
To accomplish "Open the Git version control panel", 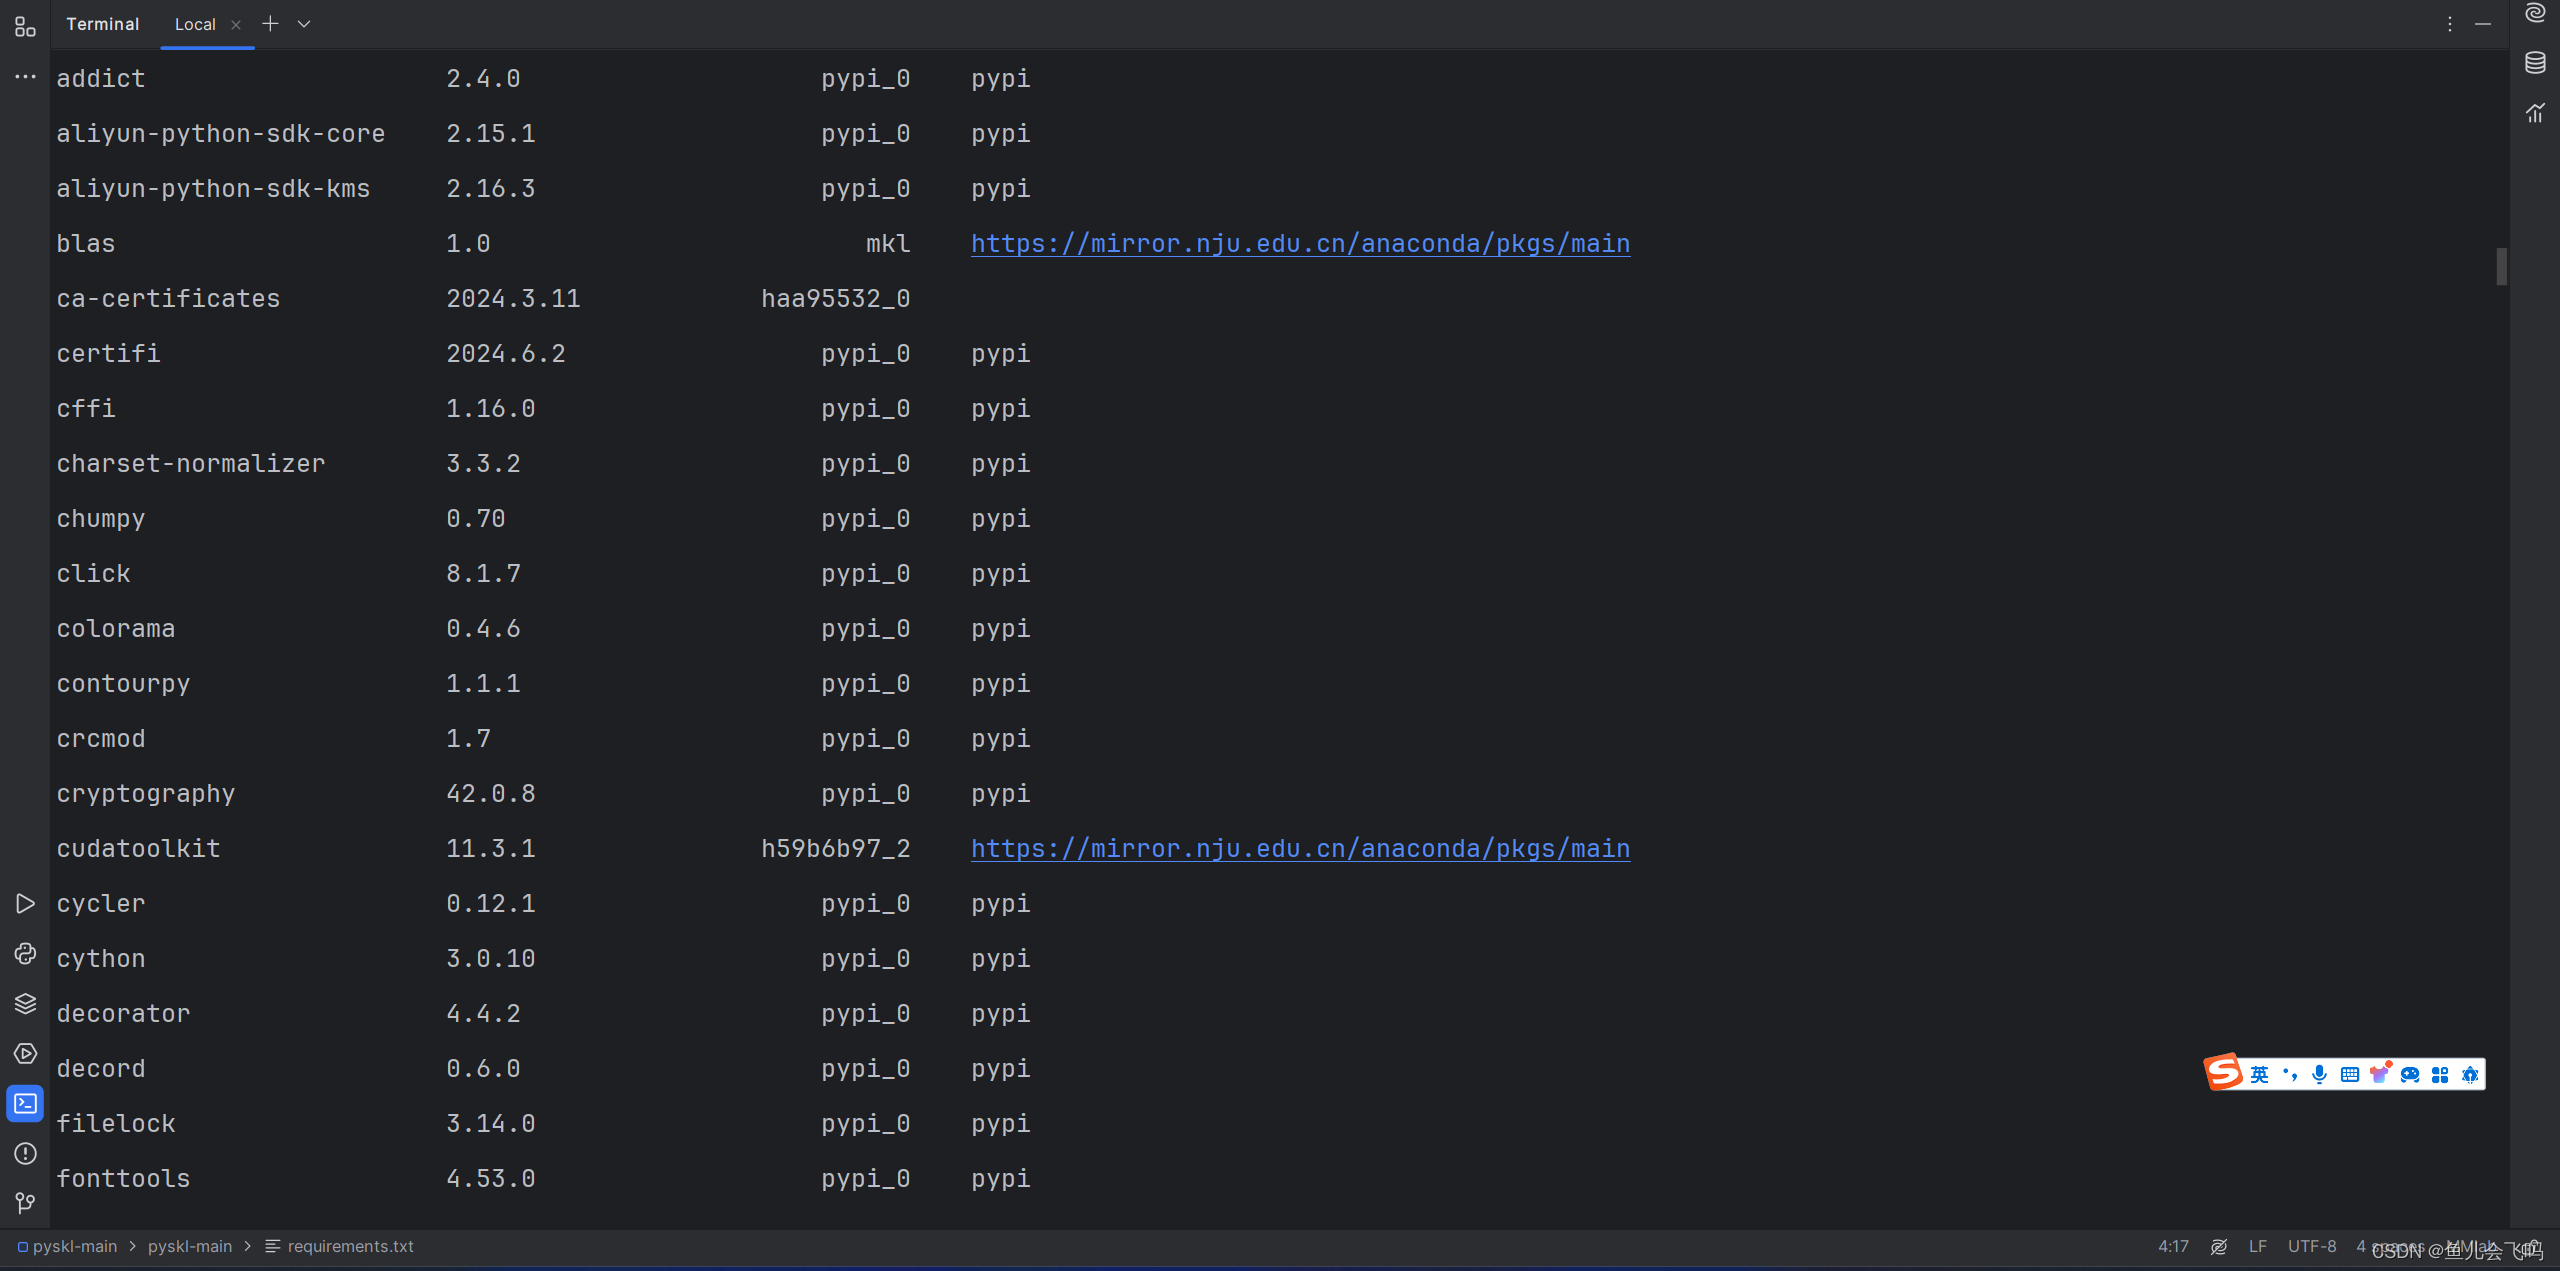I will (25, 1203).
